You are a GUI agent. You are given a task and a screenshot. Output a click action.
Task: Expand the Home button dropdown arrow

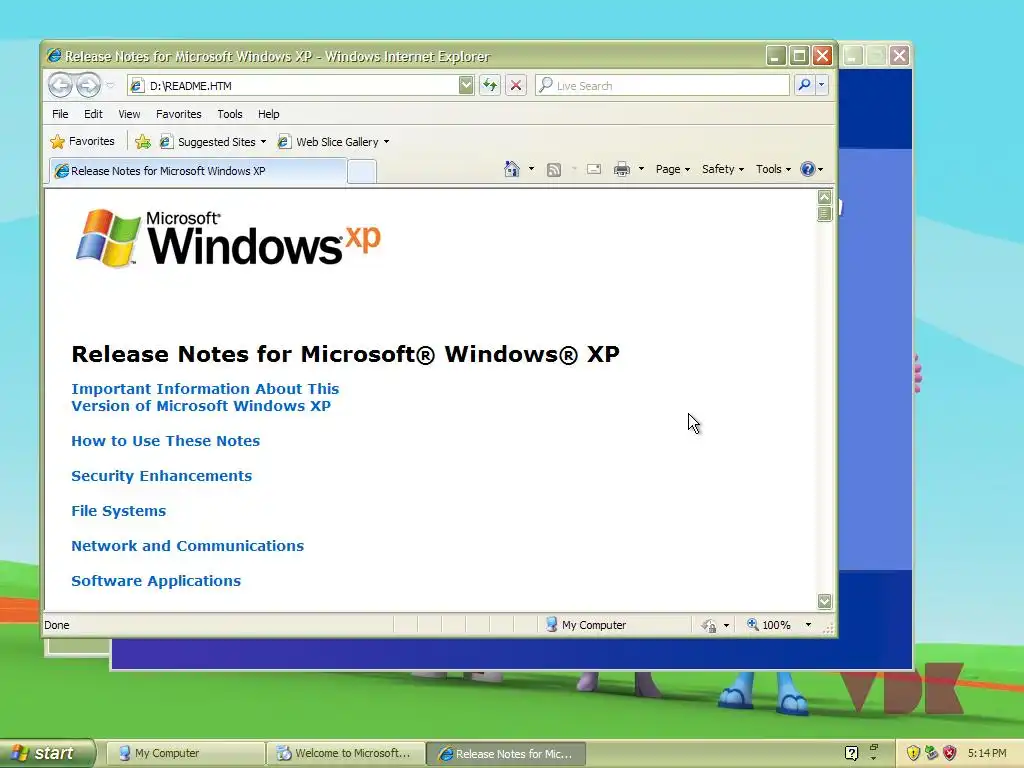pyautogui.click(x=531, y=169)
